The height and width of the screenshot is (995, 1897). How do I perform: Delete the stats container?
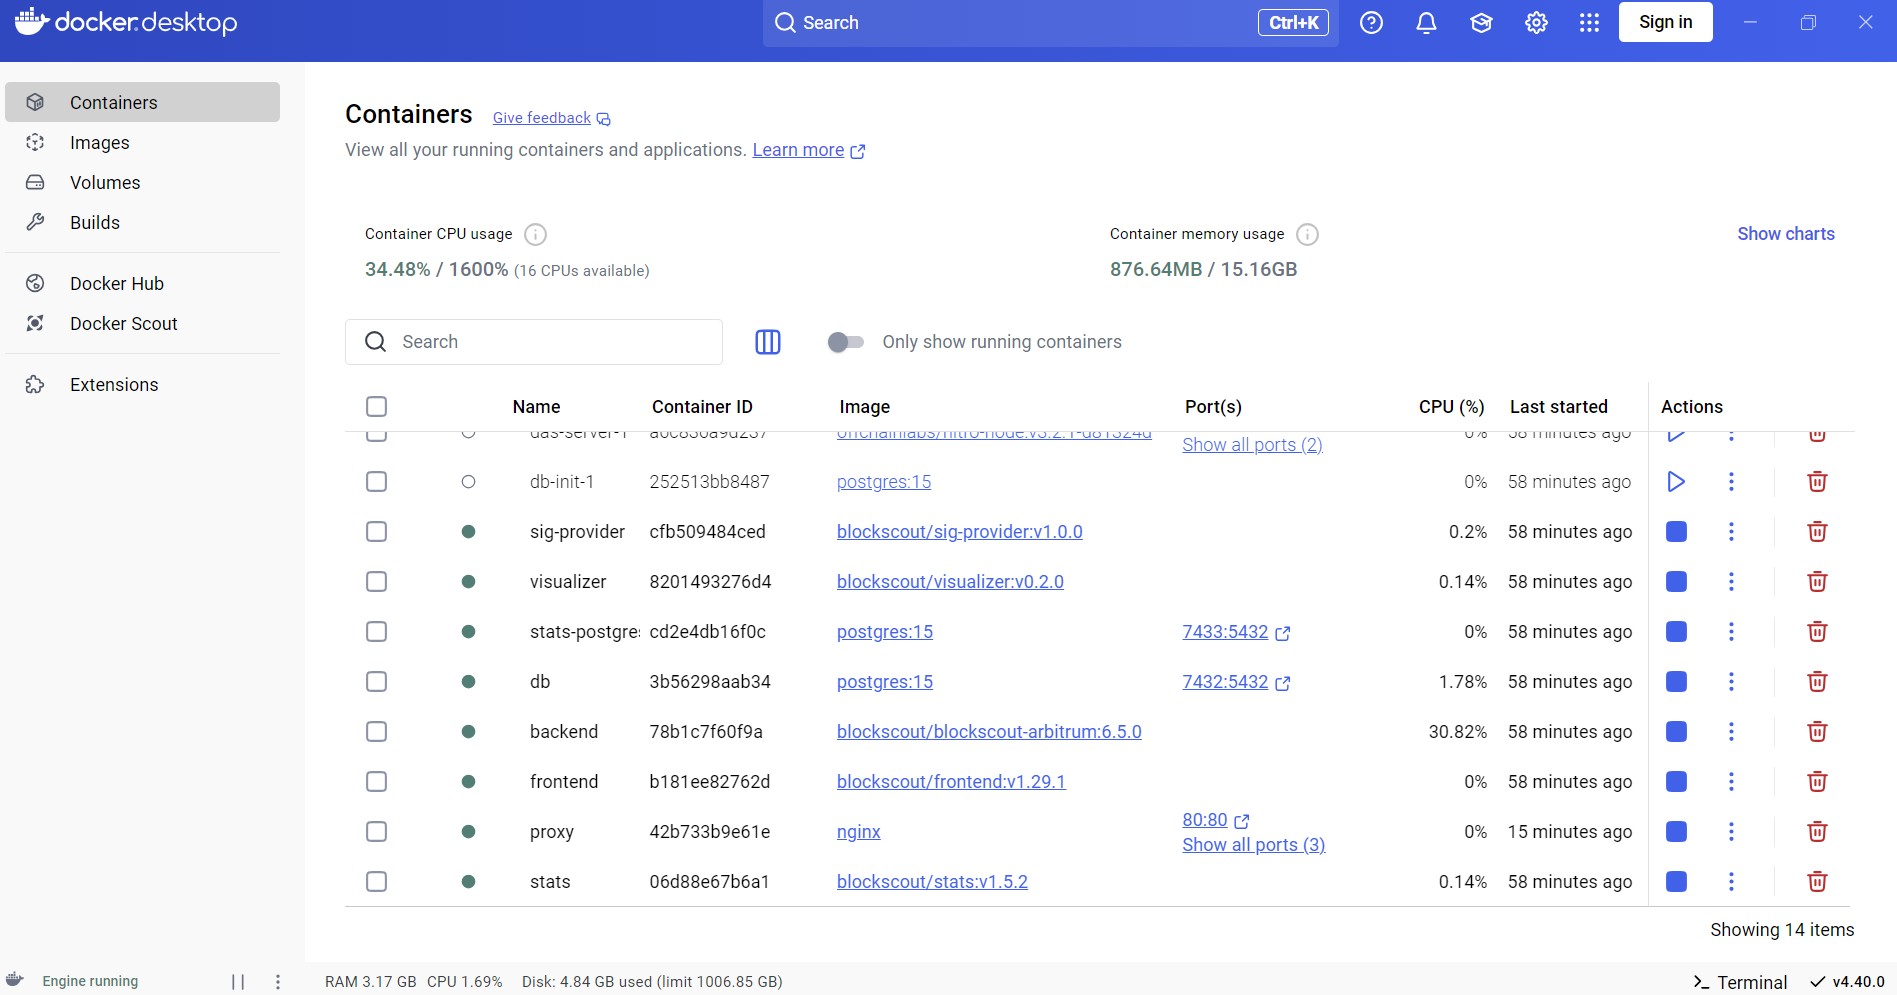[1817, 882]
